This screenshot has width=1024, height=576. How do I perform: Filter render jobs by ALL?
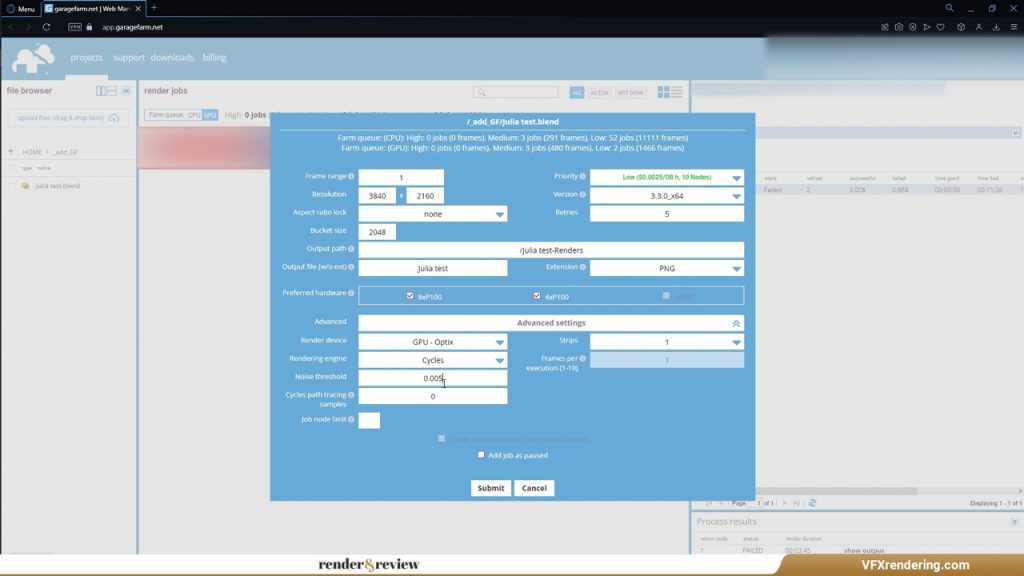(577, 93)
